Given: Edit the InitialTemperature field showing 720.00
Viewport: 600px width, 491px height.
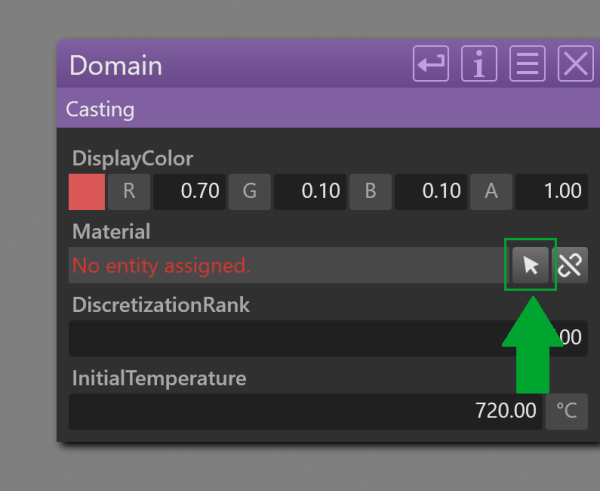Looking at the screenshot, I should pyautogui.click(x=306, y=411).
